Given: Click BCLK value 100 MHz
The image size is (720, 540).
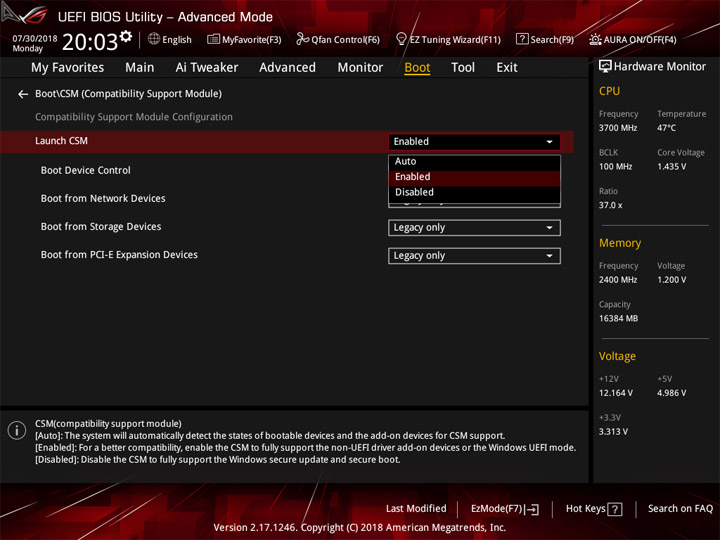Looking at the screenshot, I should pyautogui.click(x=616, y=167).
